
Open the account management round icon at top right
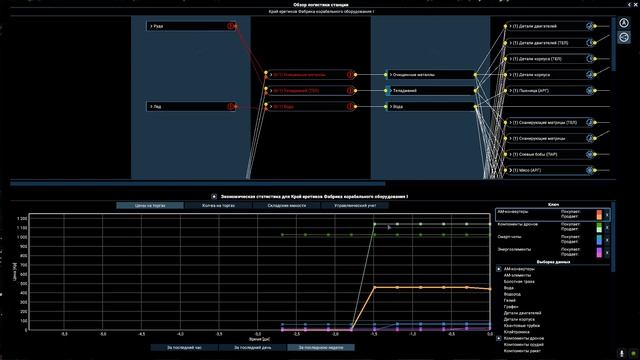click(624, 23)
